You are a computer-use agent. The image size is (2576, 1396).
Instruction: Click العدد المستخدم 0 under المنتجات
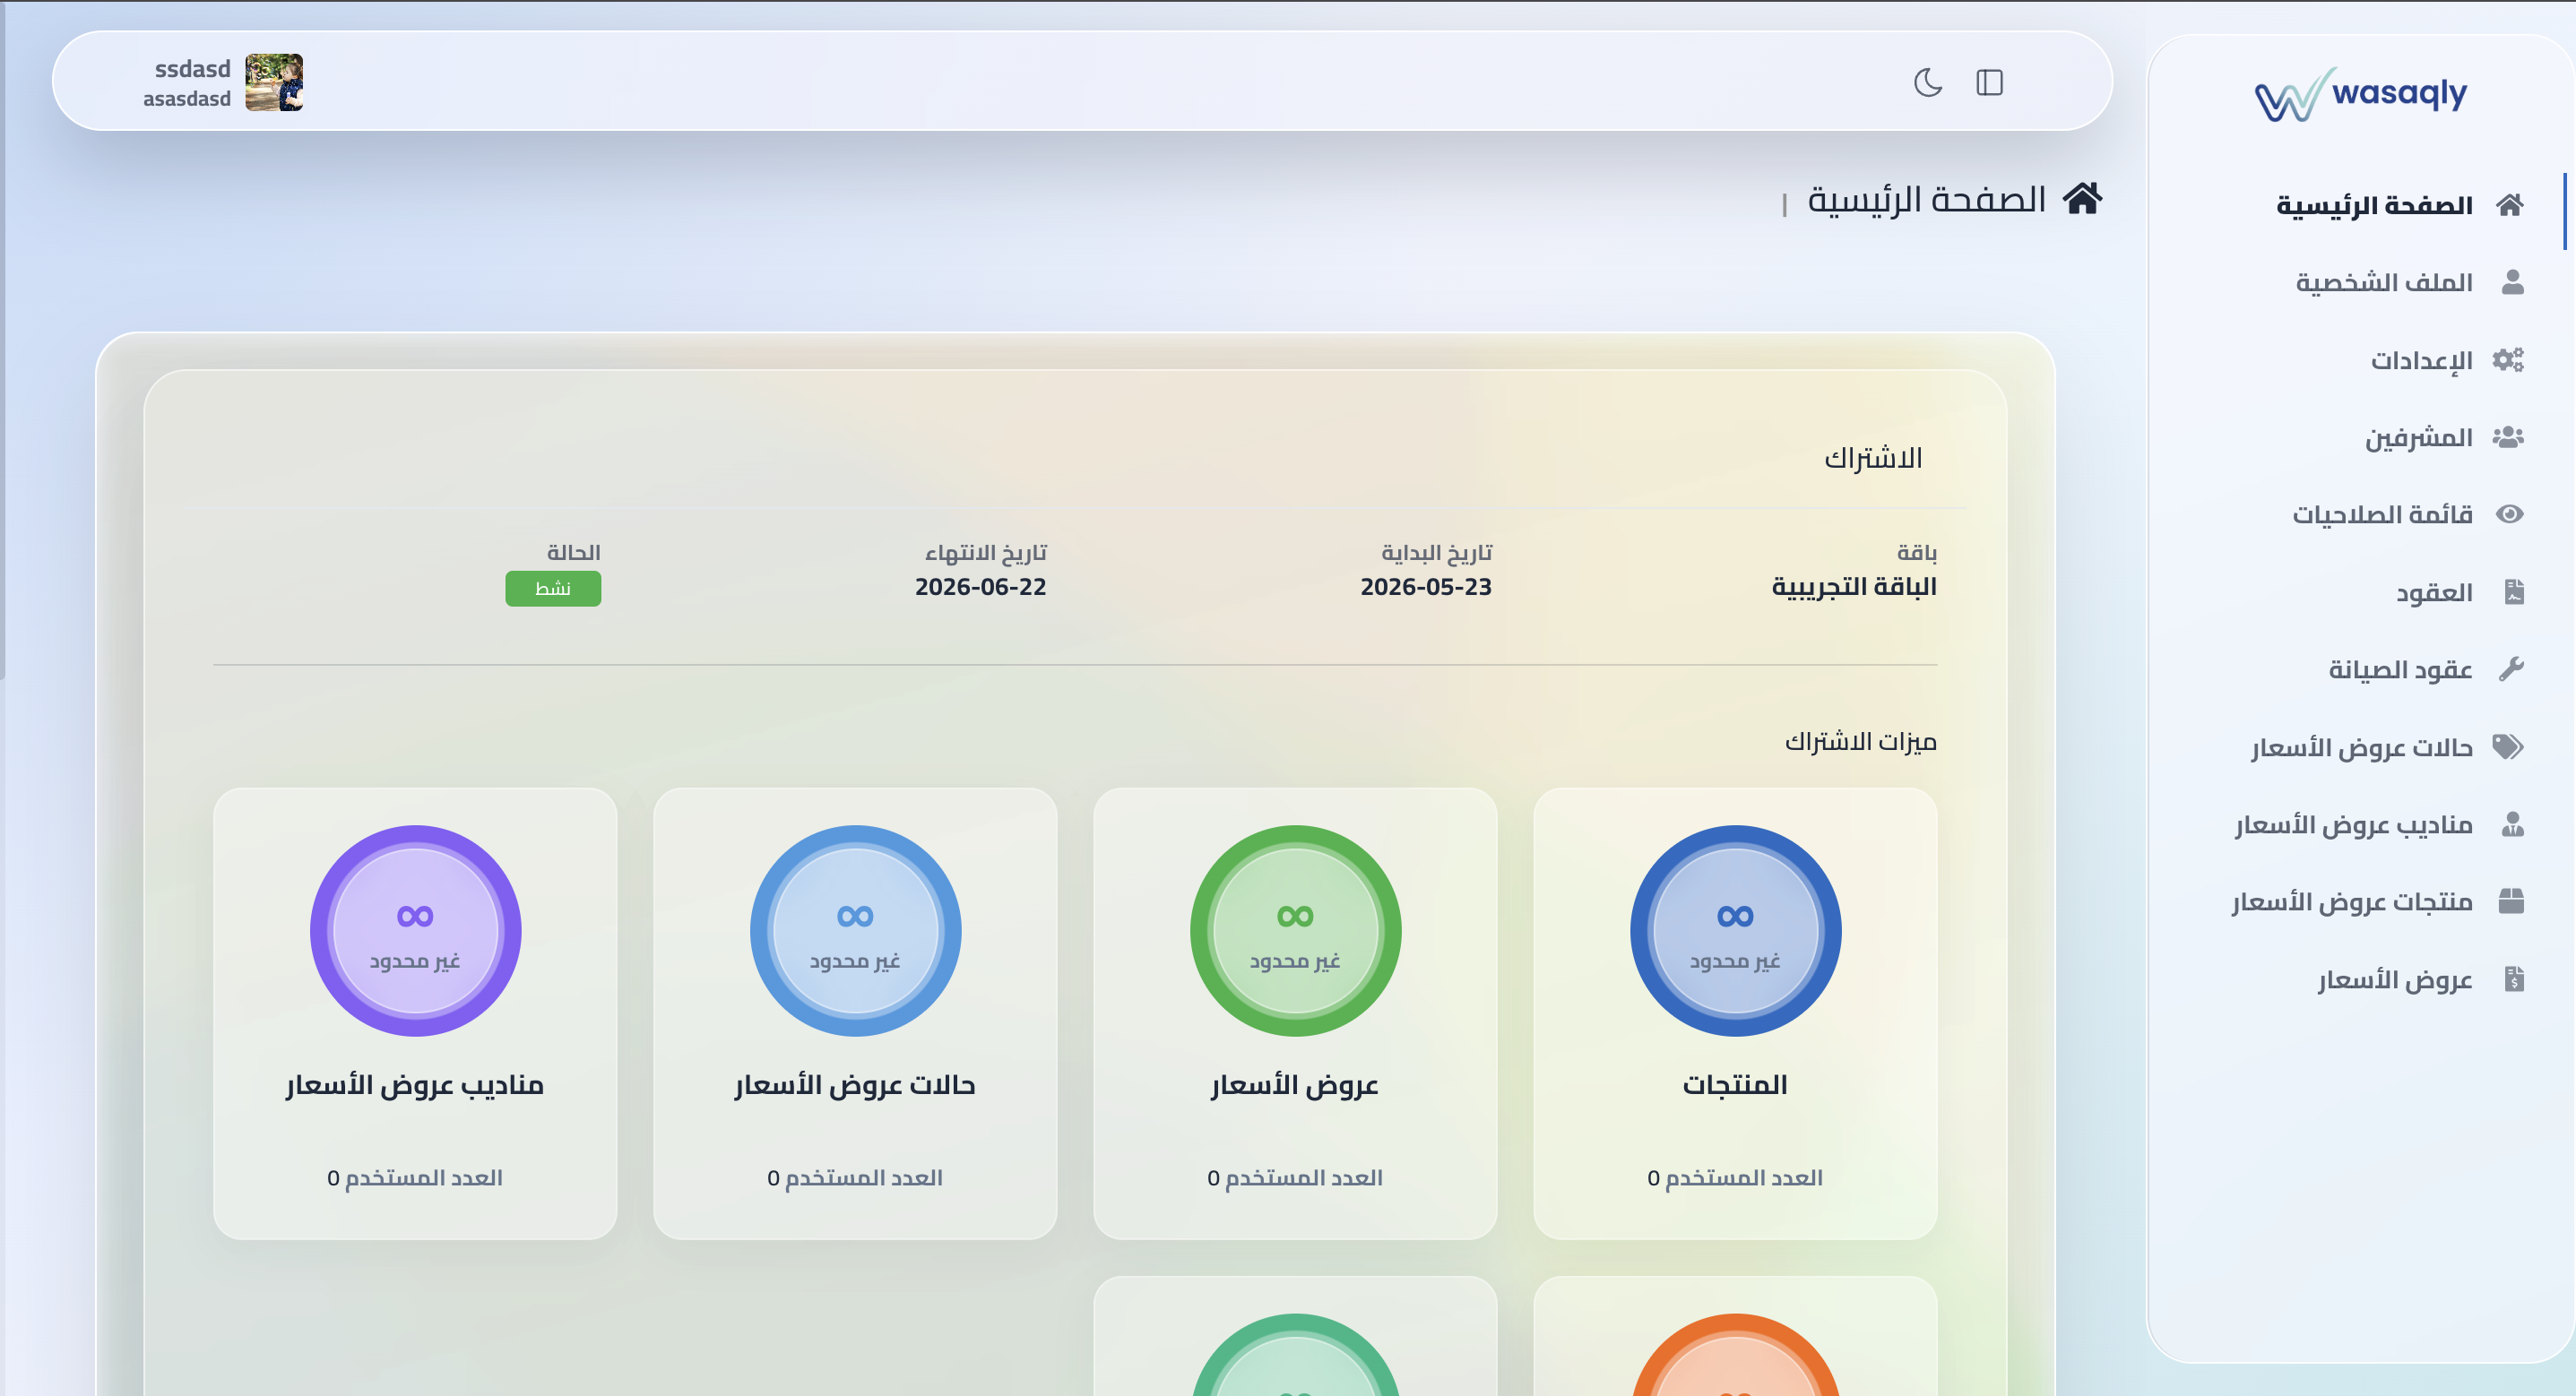[1735, 1177]
